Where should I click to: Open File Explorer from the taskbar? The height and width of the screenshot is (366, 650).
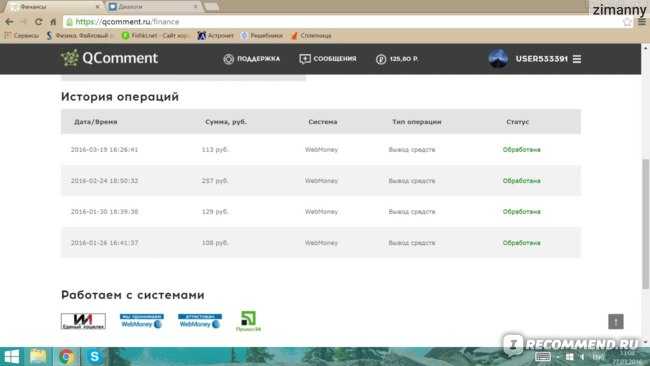[38, 356]
